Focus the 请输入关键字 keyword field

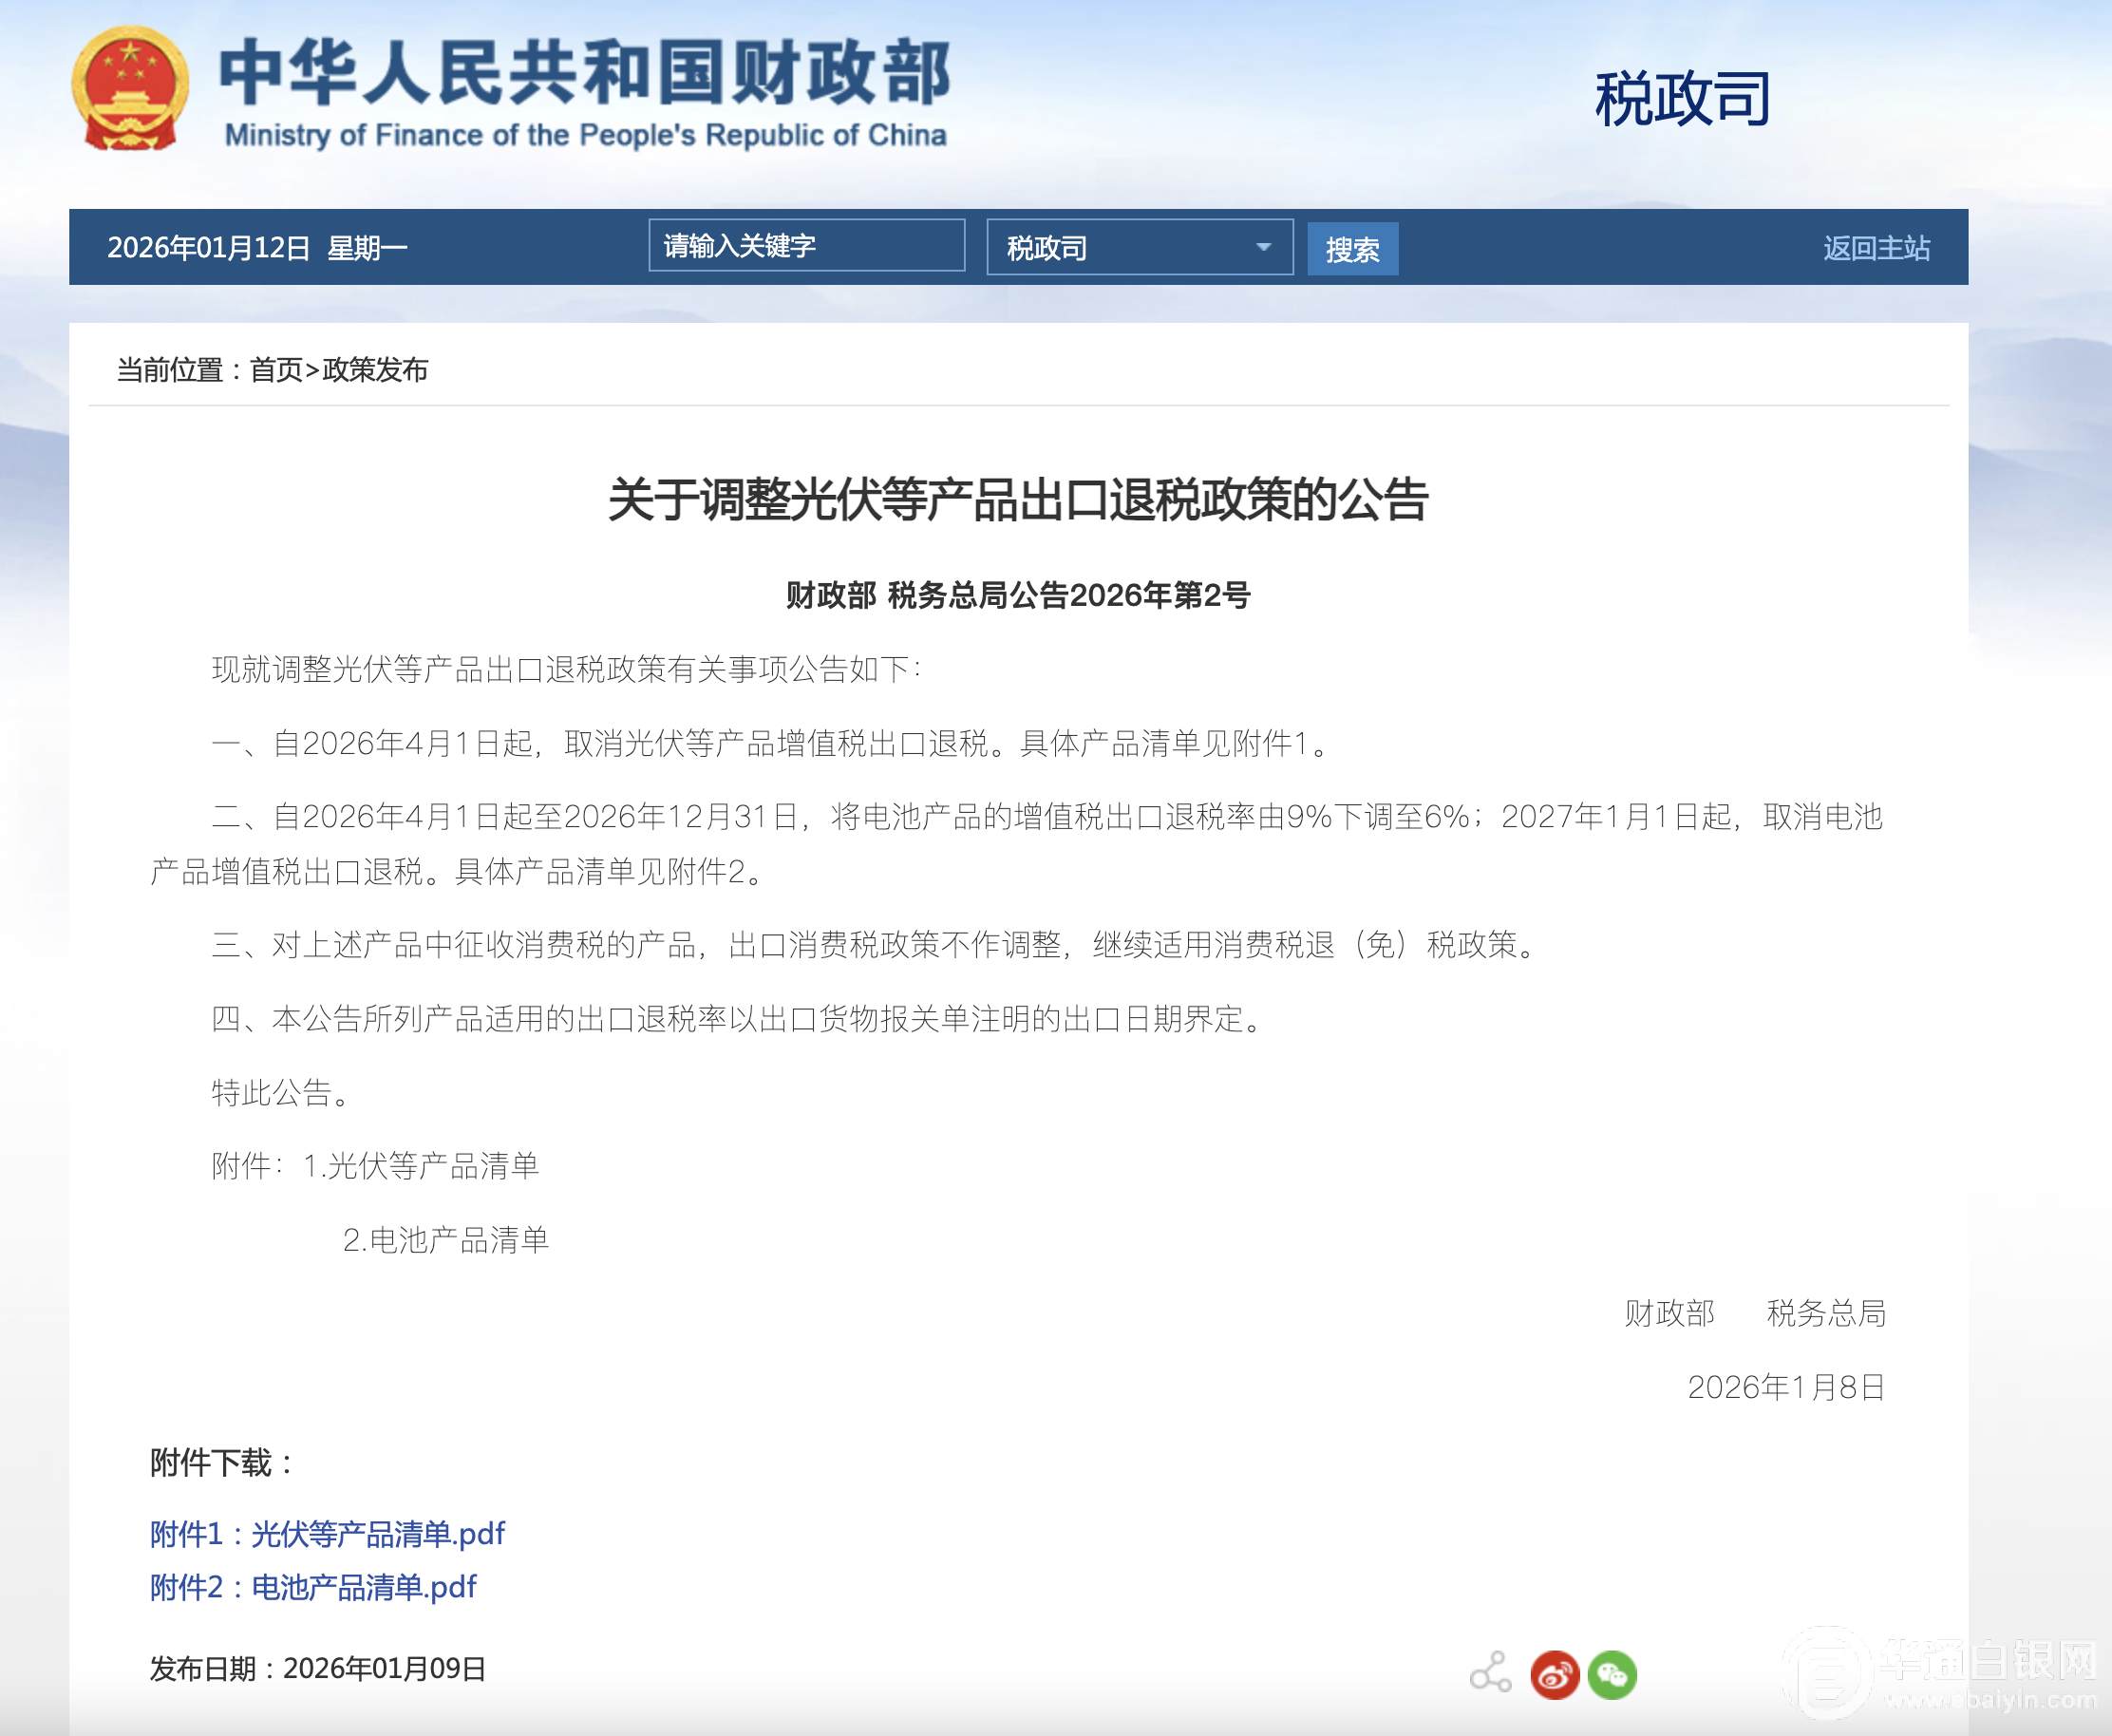pos(805,246)
